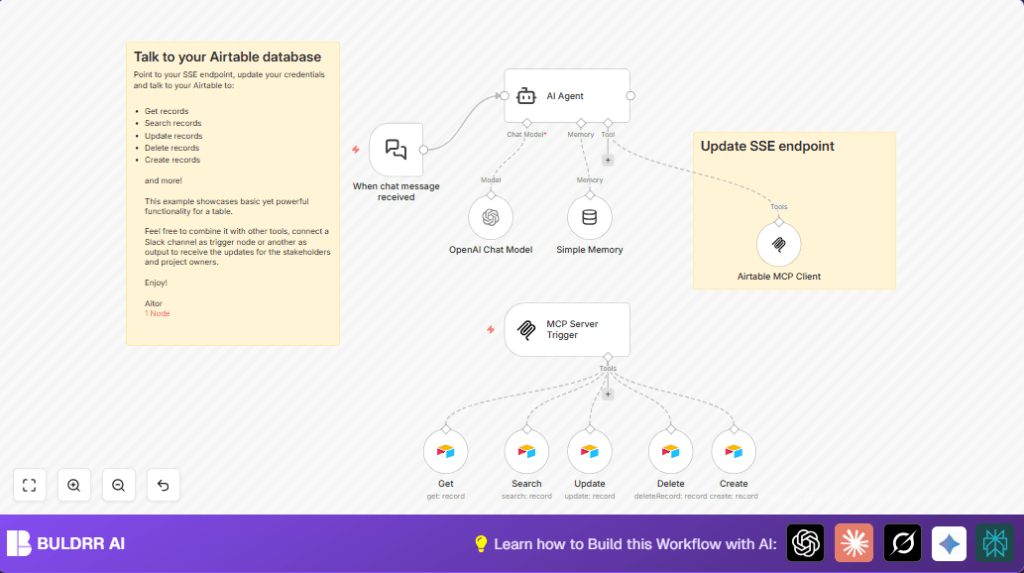The height and width of the screenshot is (573, 1024).
Task: Click the 'Create records' bullet in the note
Action: click(172, 159)
